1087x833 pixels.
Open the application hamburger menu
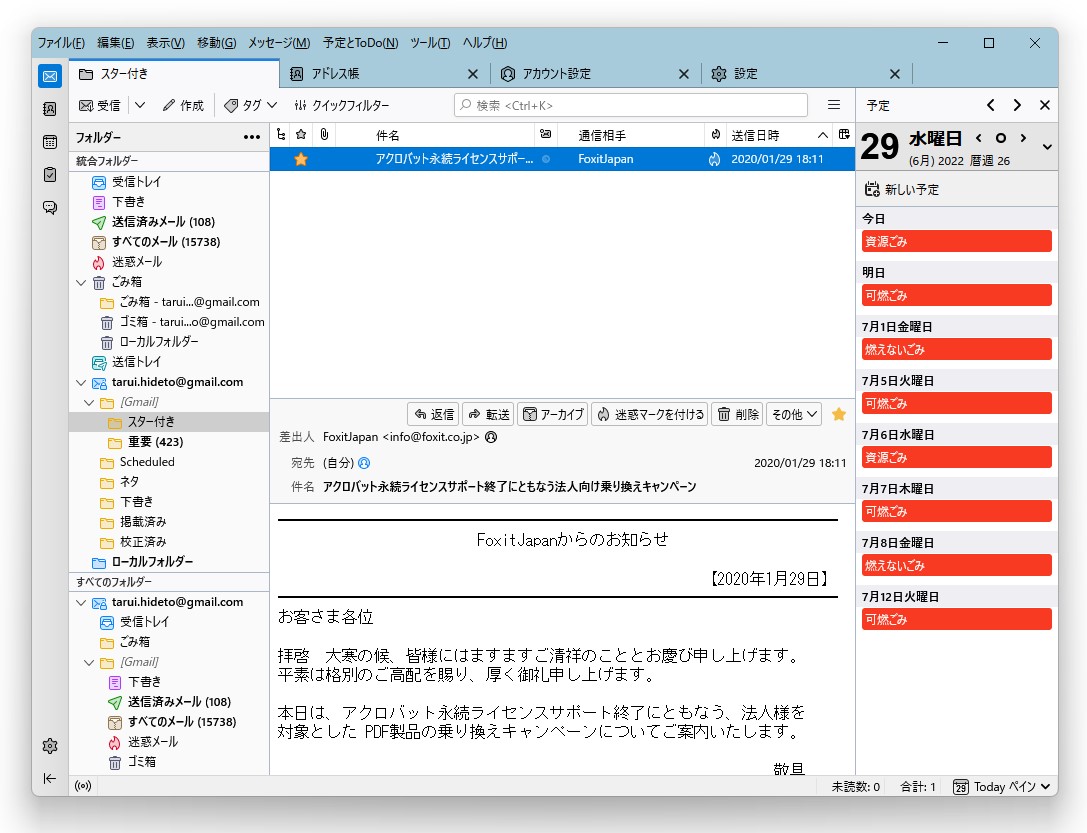834,105
